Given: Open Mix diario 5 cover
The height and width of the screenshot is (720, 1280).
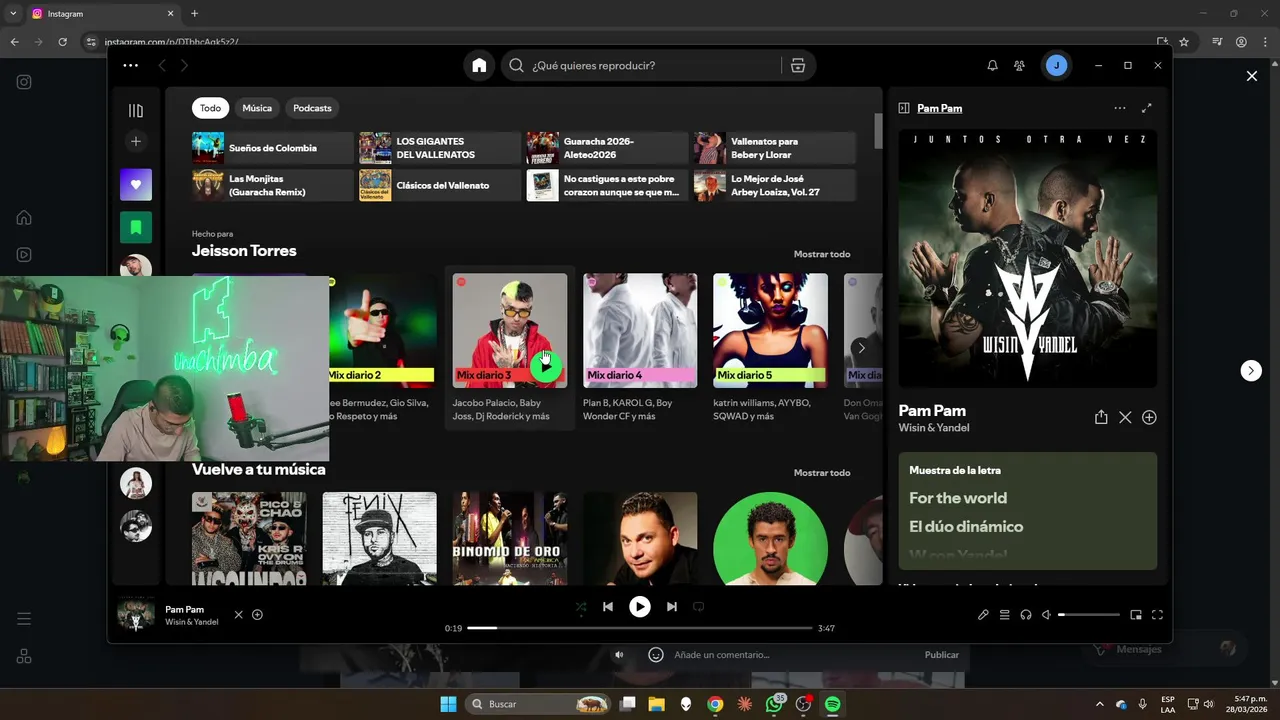Looking at the screenshot, I should (x=770, y=331).
